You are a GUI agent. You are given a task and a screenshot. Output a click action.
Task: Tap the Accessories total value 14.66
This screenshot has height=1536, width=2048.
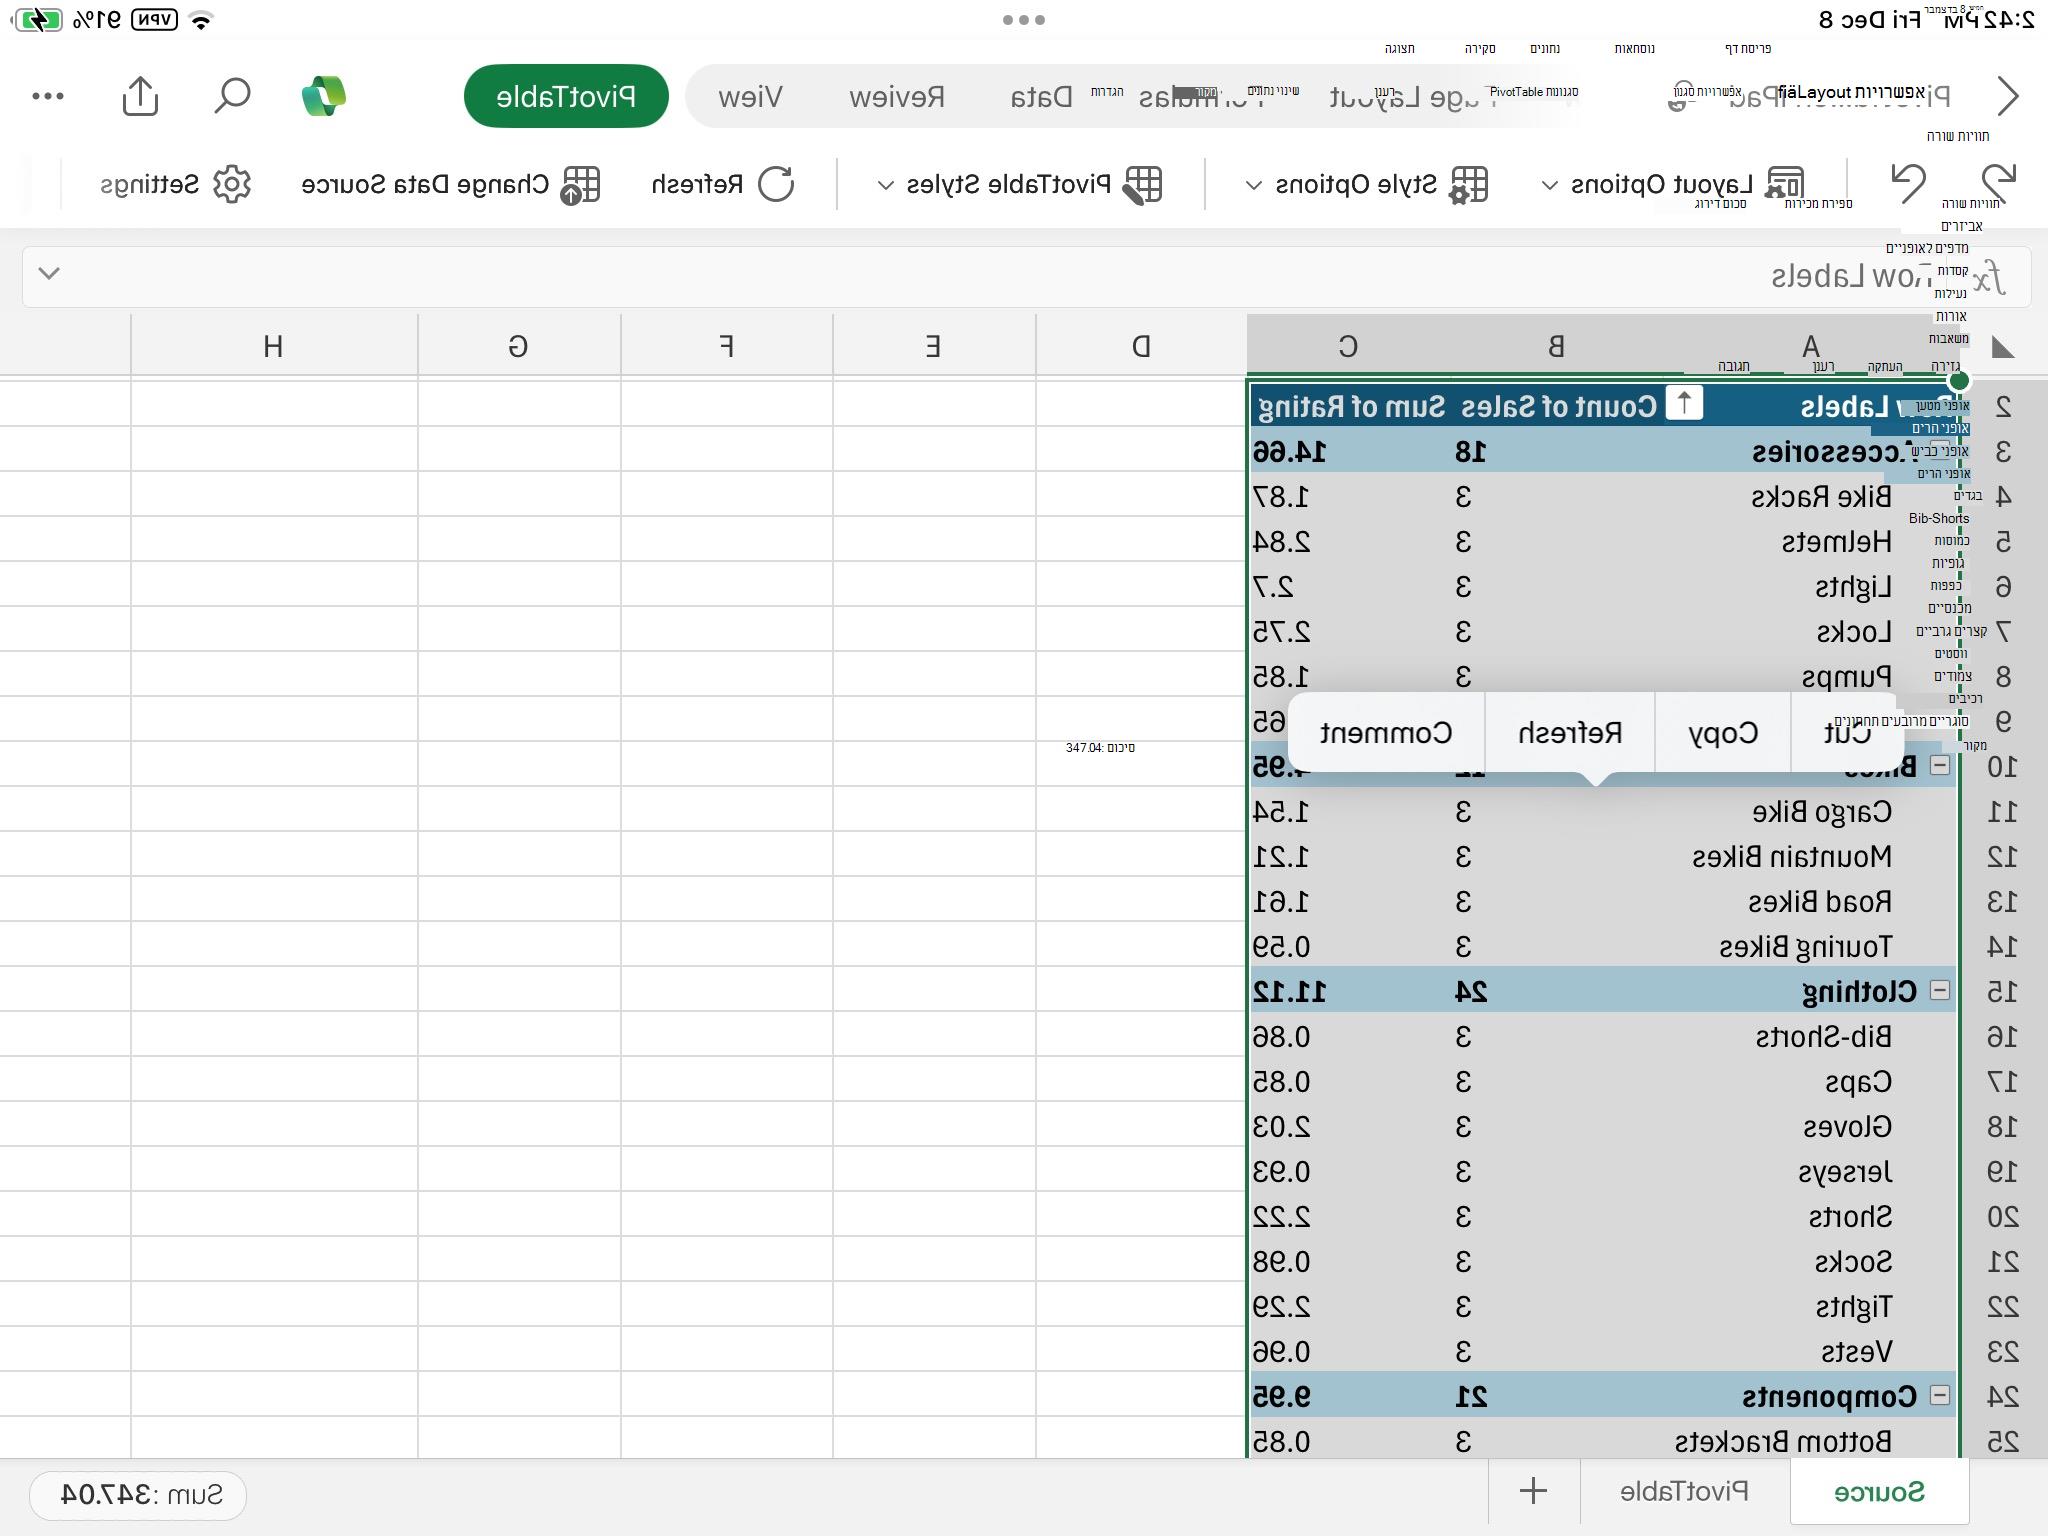[1290, 451]
